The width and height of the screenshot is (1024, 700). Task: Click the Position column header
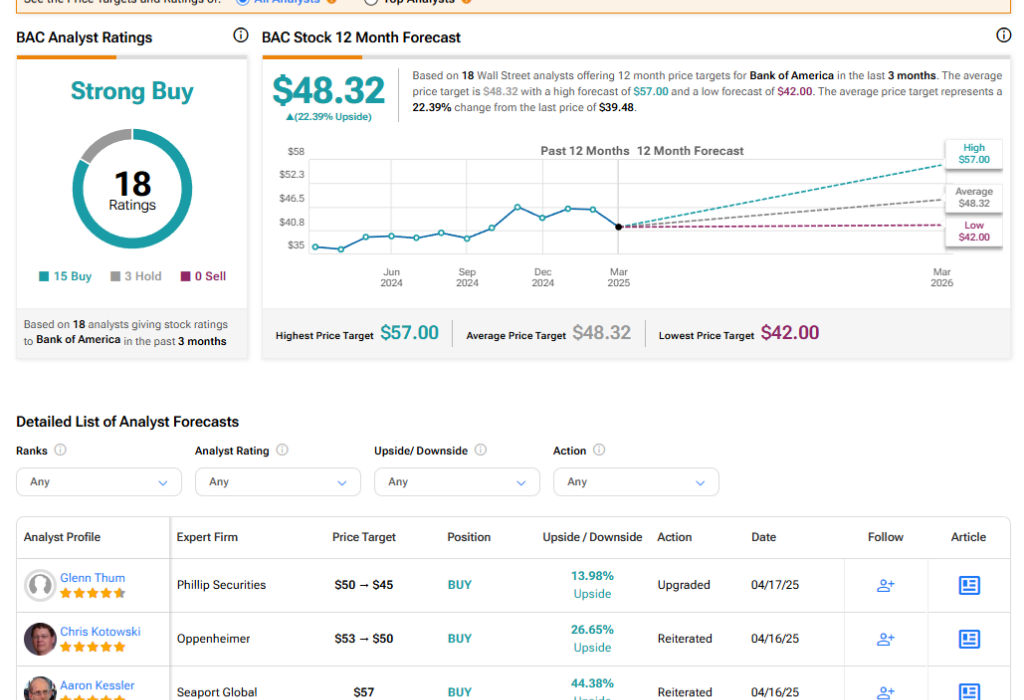(x=469, y=537)
